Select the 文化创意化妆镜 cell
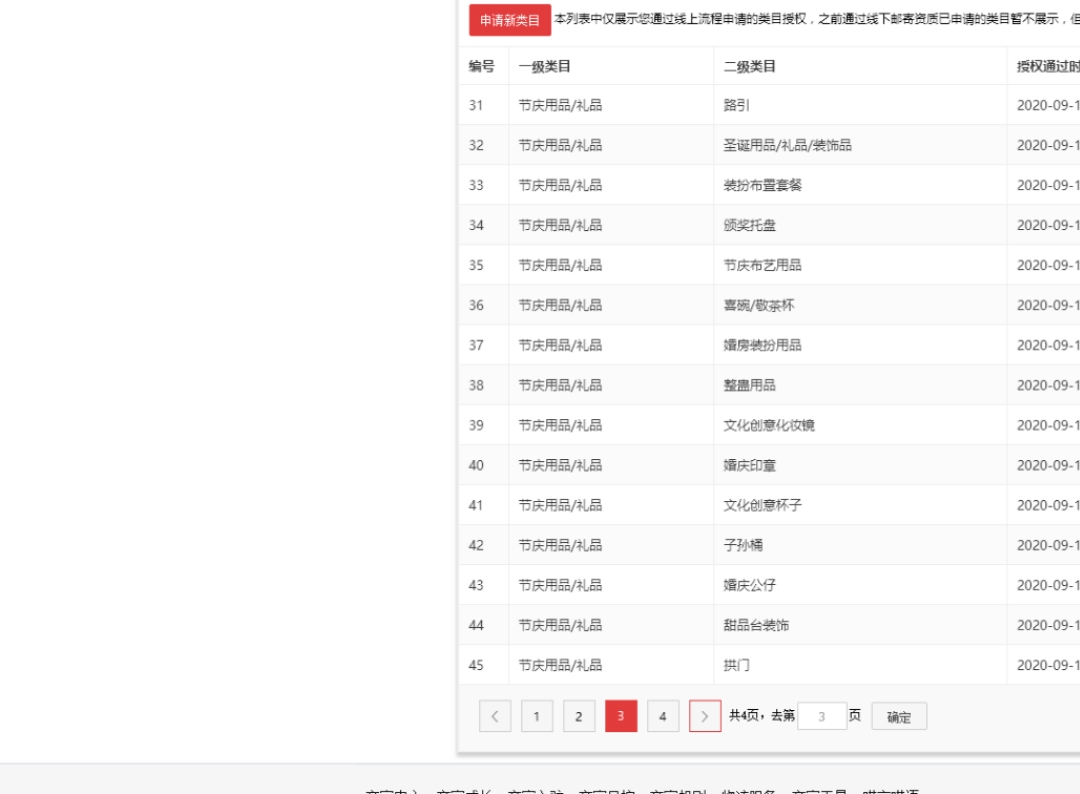Viewport: 1080px width, 794px height. tap(769, 425)
